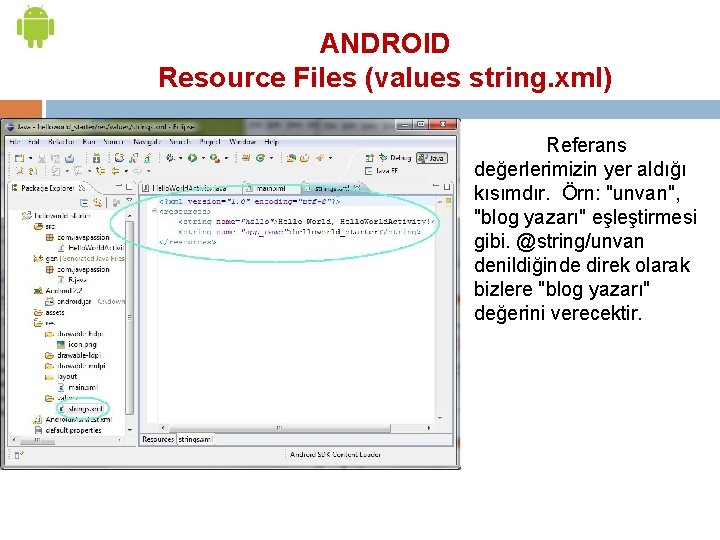Click the green Run toolbar icon

click(x=192, y=158)
